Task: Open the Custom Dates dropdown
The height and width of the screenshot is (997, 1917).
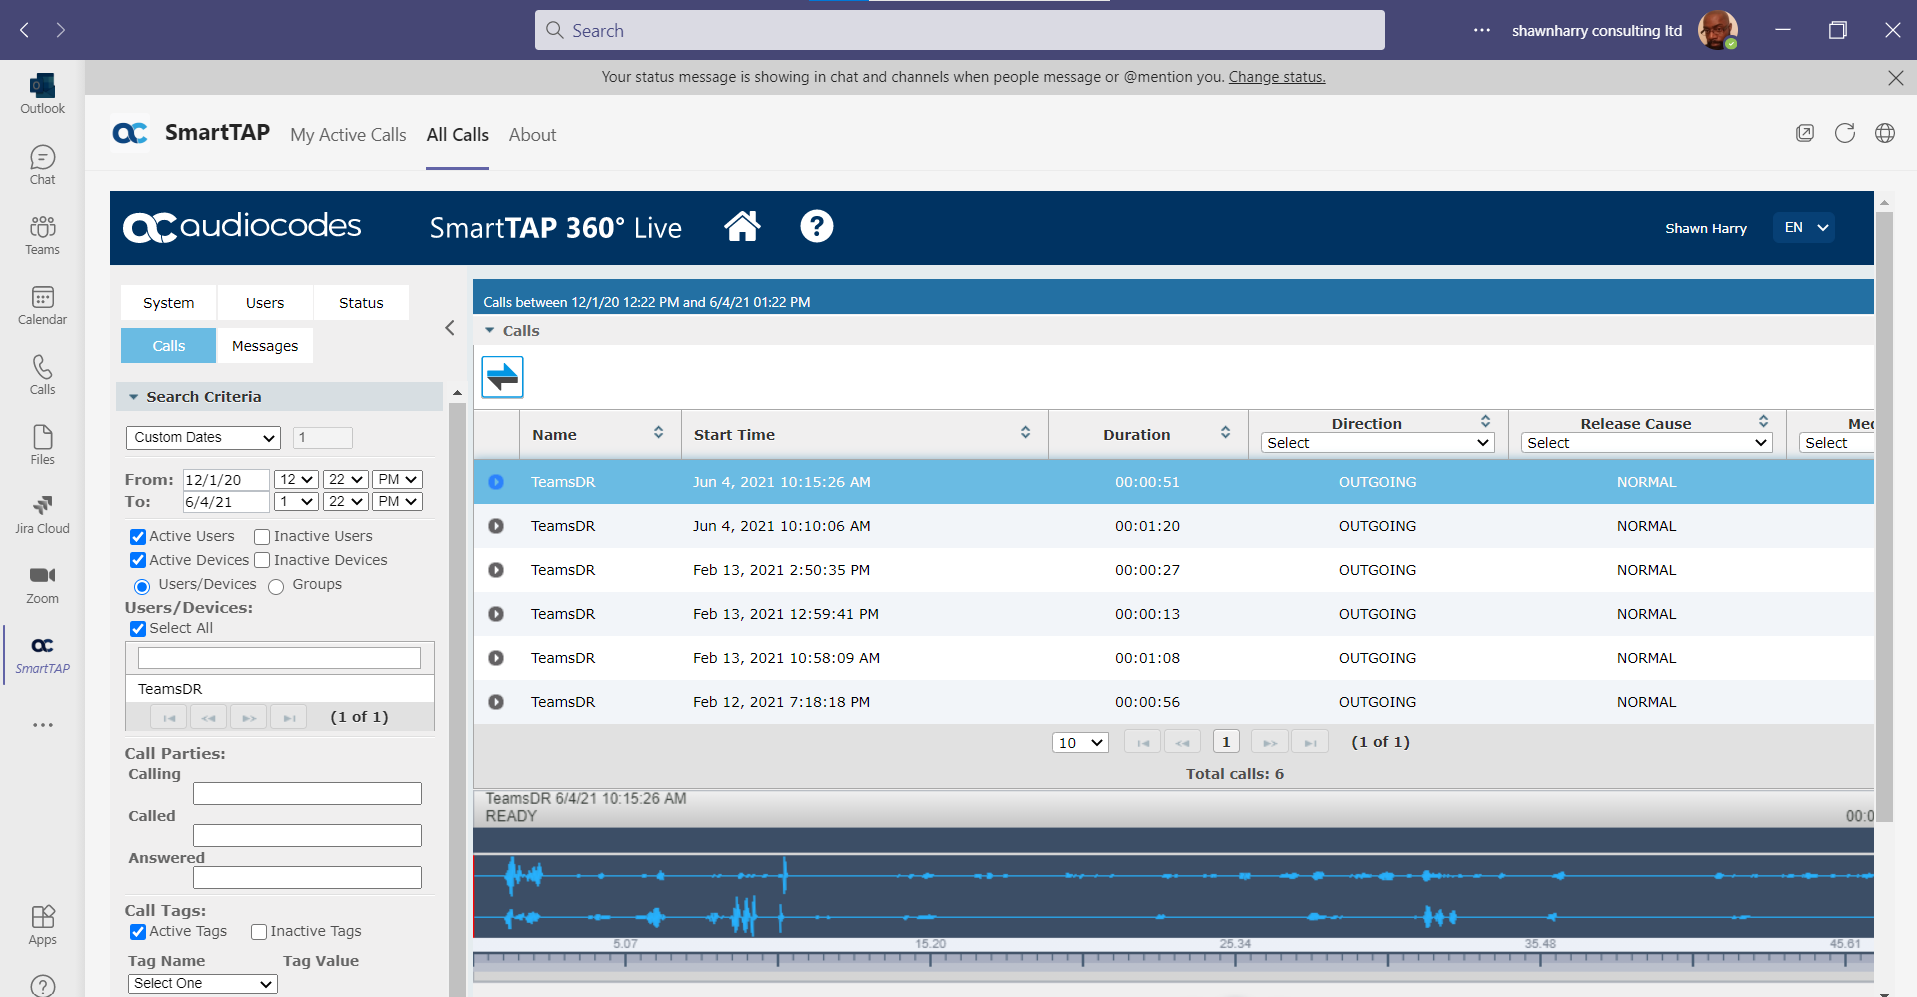Action: click(202, 437)
